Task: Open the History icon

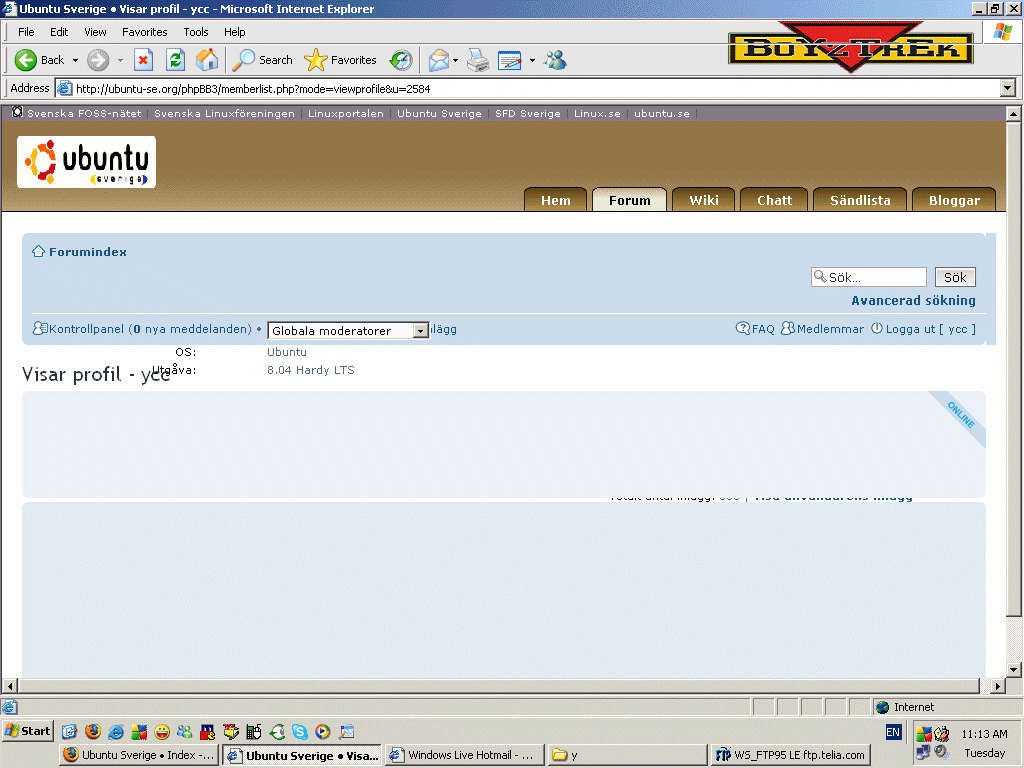Action: 401,60
